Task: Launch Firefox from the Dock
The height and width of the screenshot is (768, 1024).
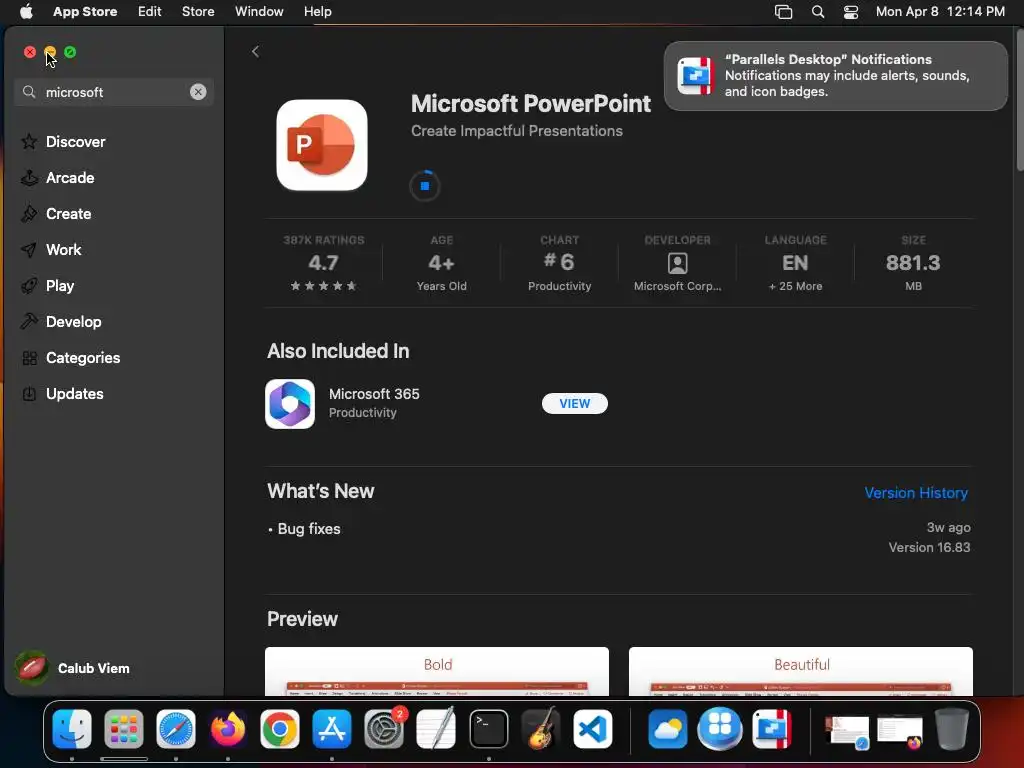Action: click(227, 729)
